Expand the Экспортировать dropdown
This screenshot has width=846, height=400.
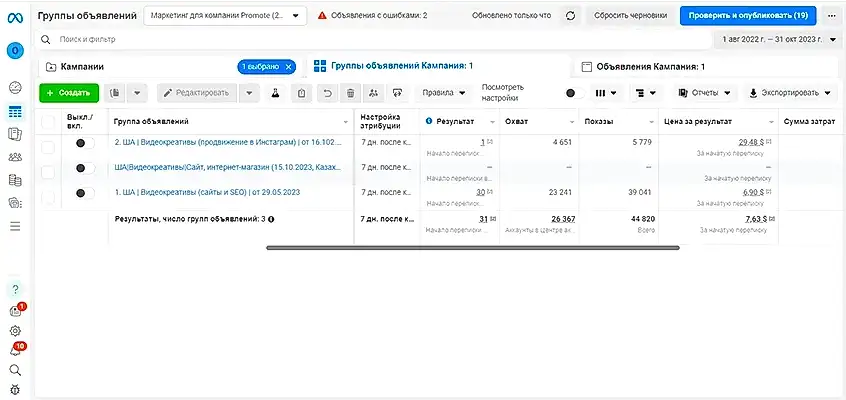pyautogui.click(x=789, y=93)
